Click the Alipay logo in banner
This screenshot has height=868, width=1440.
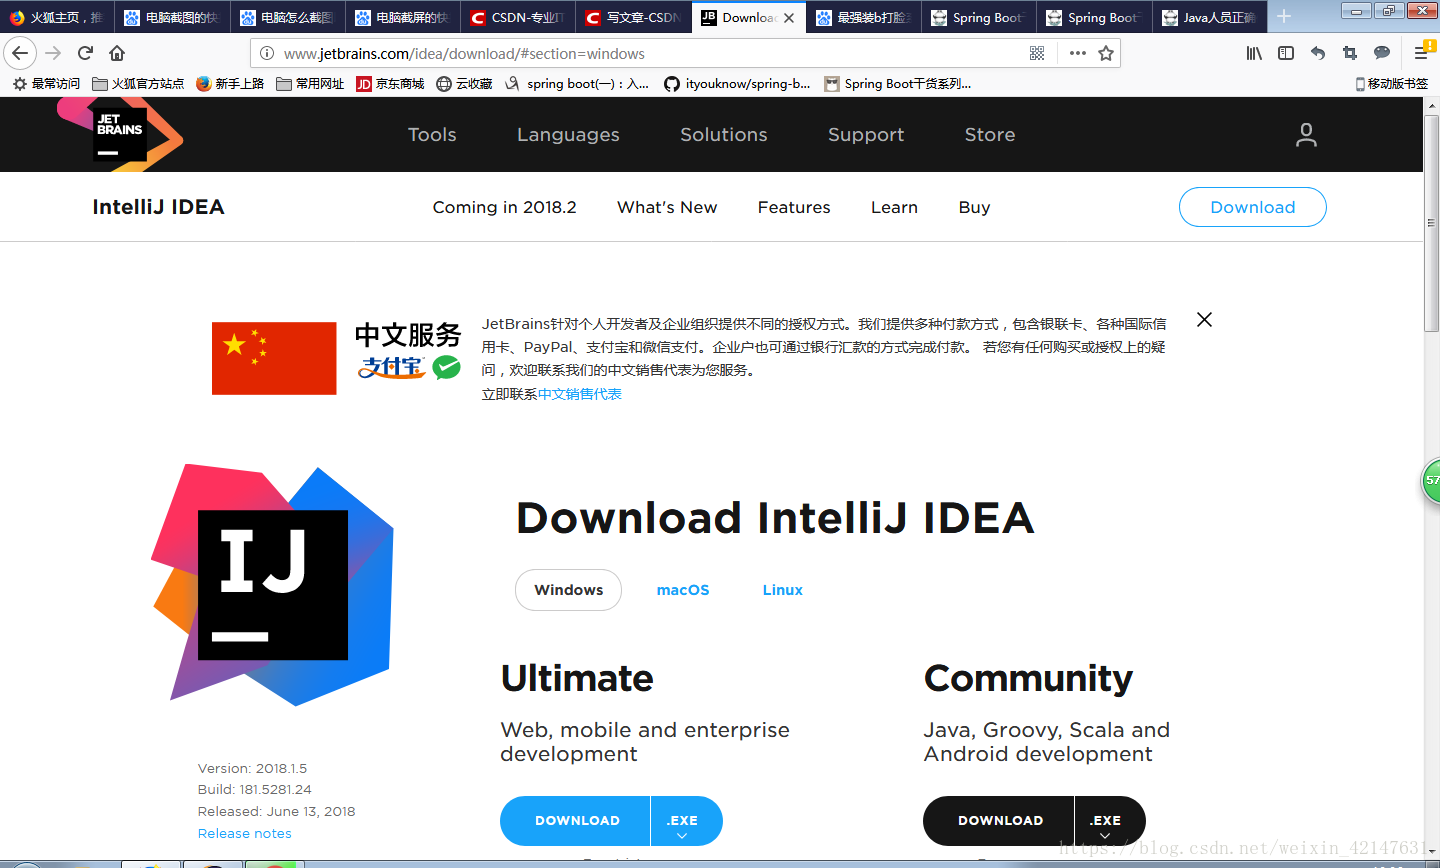pos(391,367)
